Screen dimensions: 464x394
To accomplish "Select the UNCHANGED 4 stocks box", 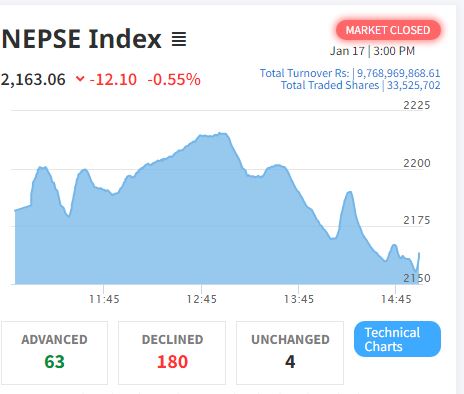I will click(290, 353).
